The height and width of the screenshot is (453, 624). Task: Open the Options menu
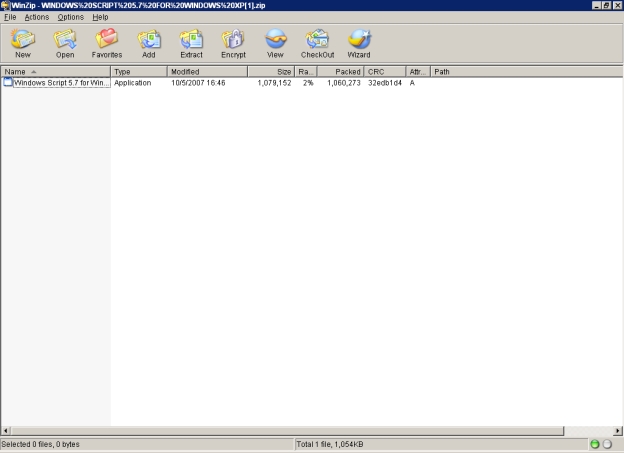click(70, 17)
